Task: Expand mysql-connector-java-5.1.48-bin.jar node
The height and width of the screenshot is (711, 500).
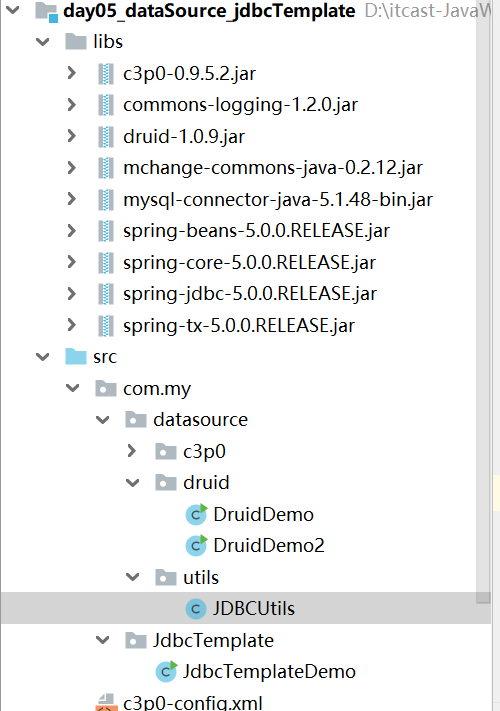Action: (x=72, y=199)
